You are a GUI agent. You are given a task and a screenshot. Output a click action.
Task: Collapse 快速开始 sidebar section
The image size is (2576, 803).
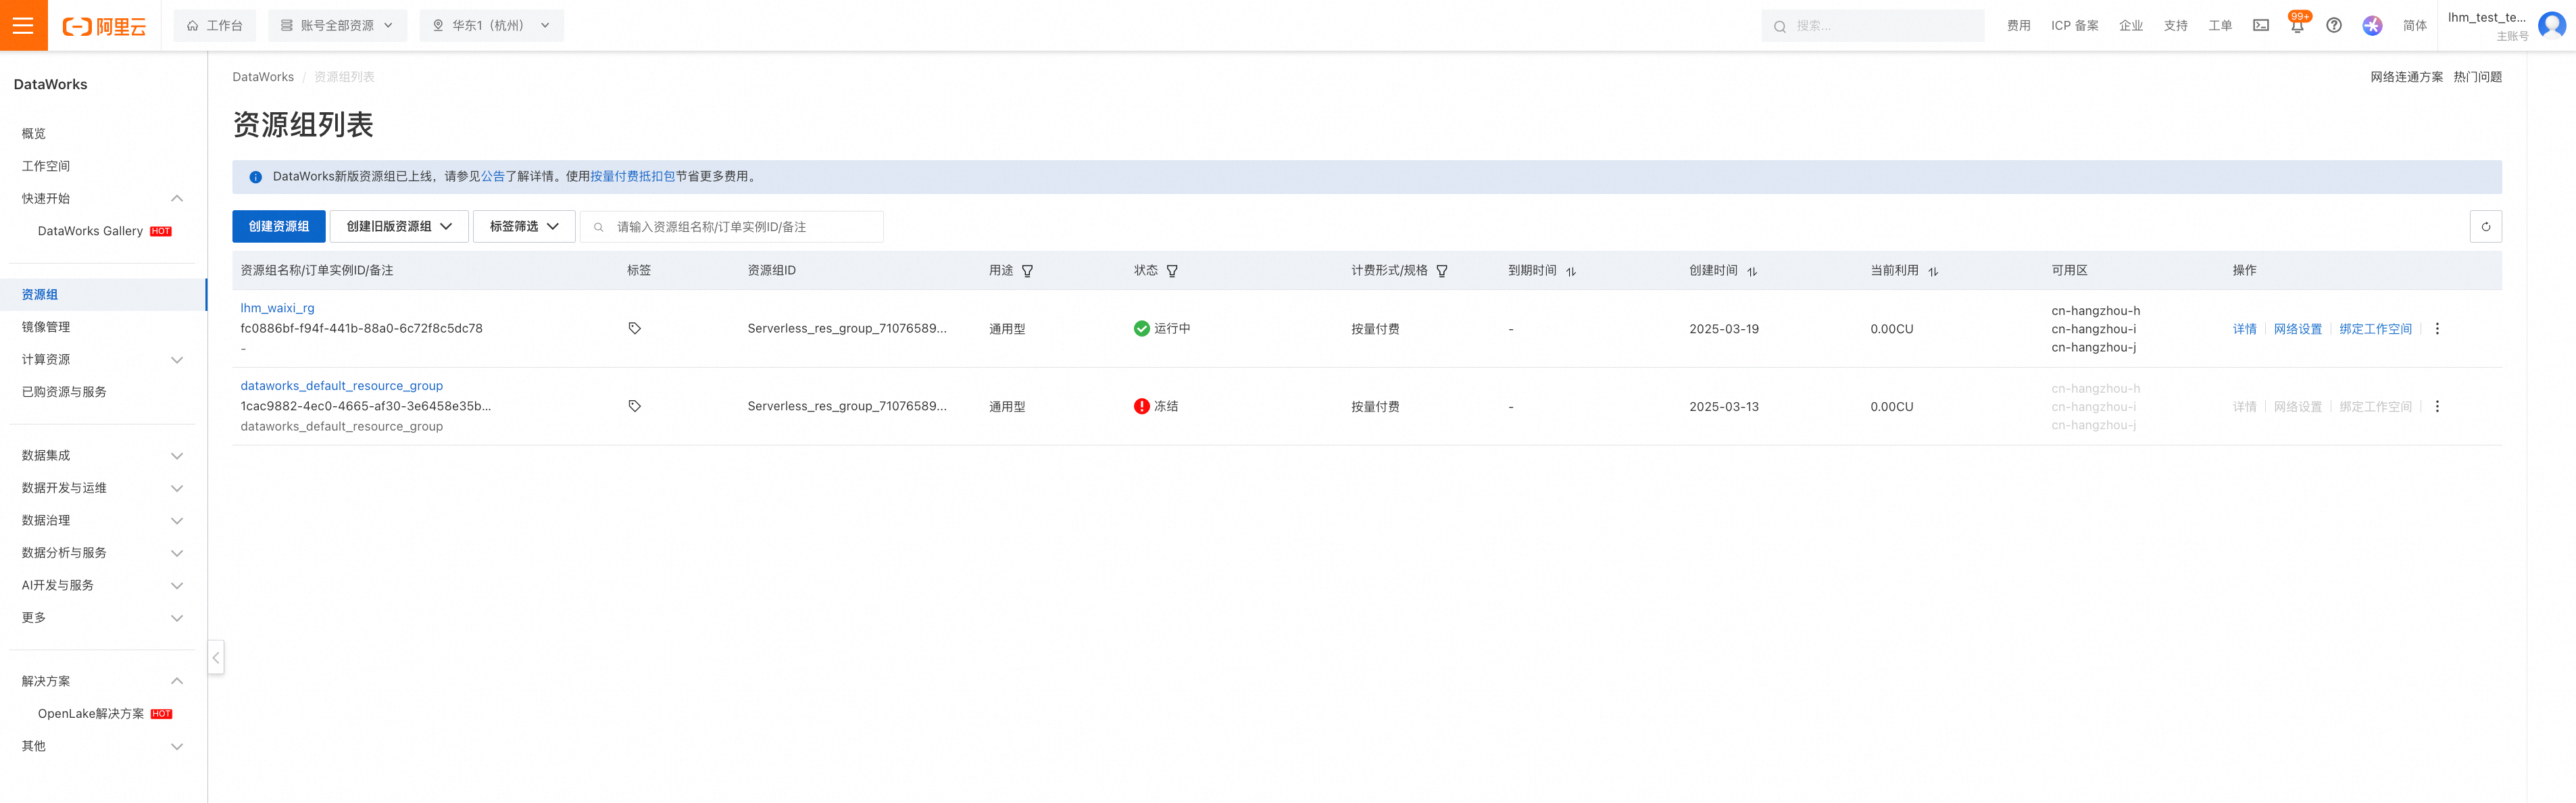pos(177,198)
